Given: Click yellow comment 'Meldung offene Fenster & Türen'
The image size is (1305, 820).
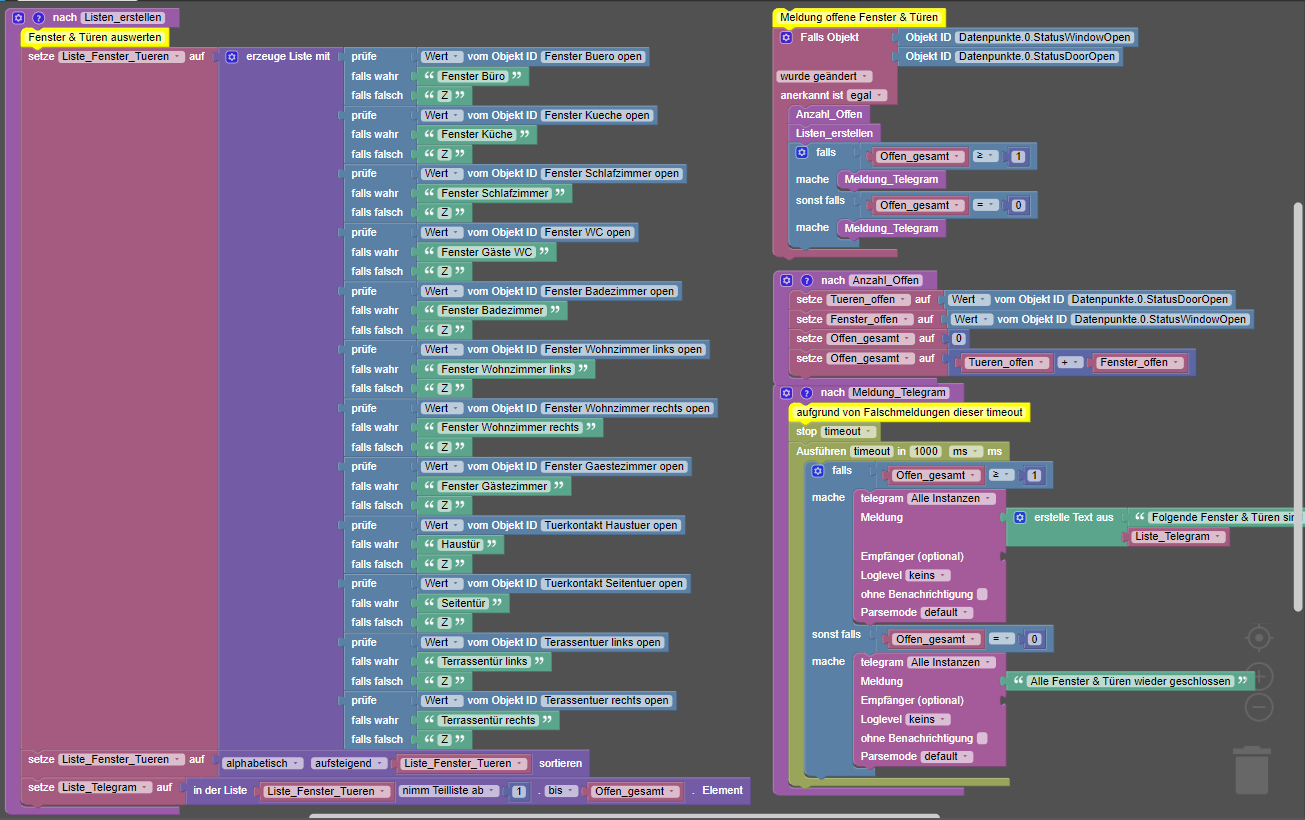Looking at the screenshot, I should click(858, 17).
